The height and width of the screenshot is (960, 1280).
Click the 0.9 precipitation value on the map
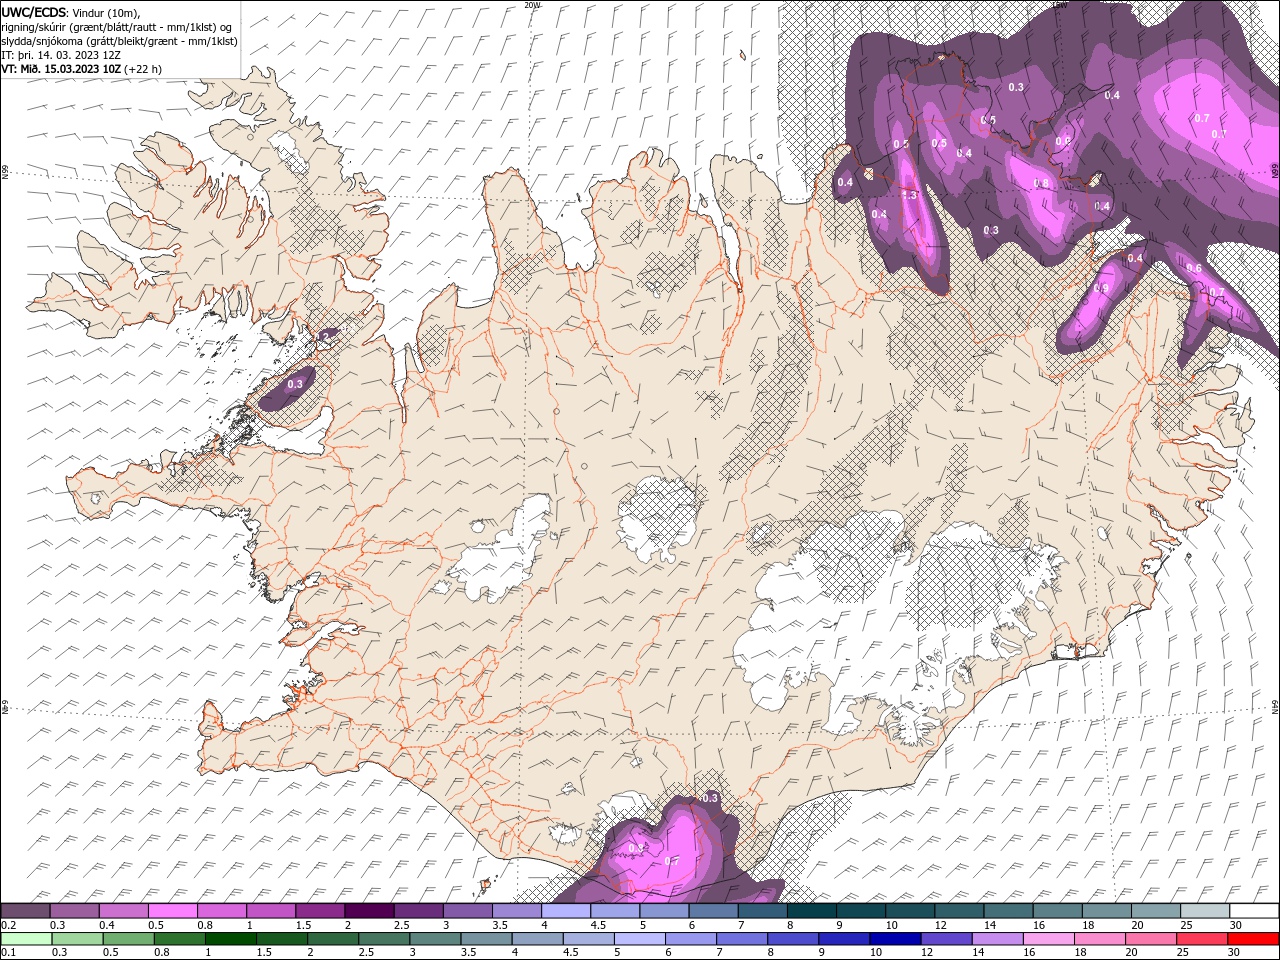tap(1101, 288)
